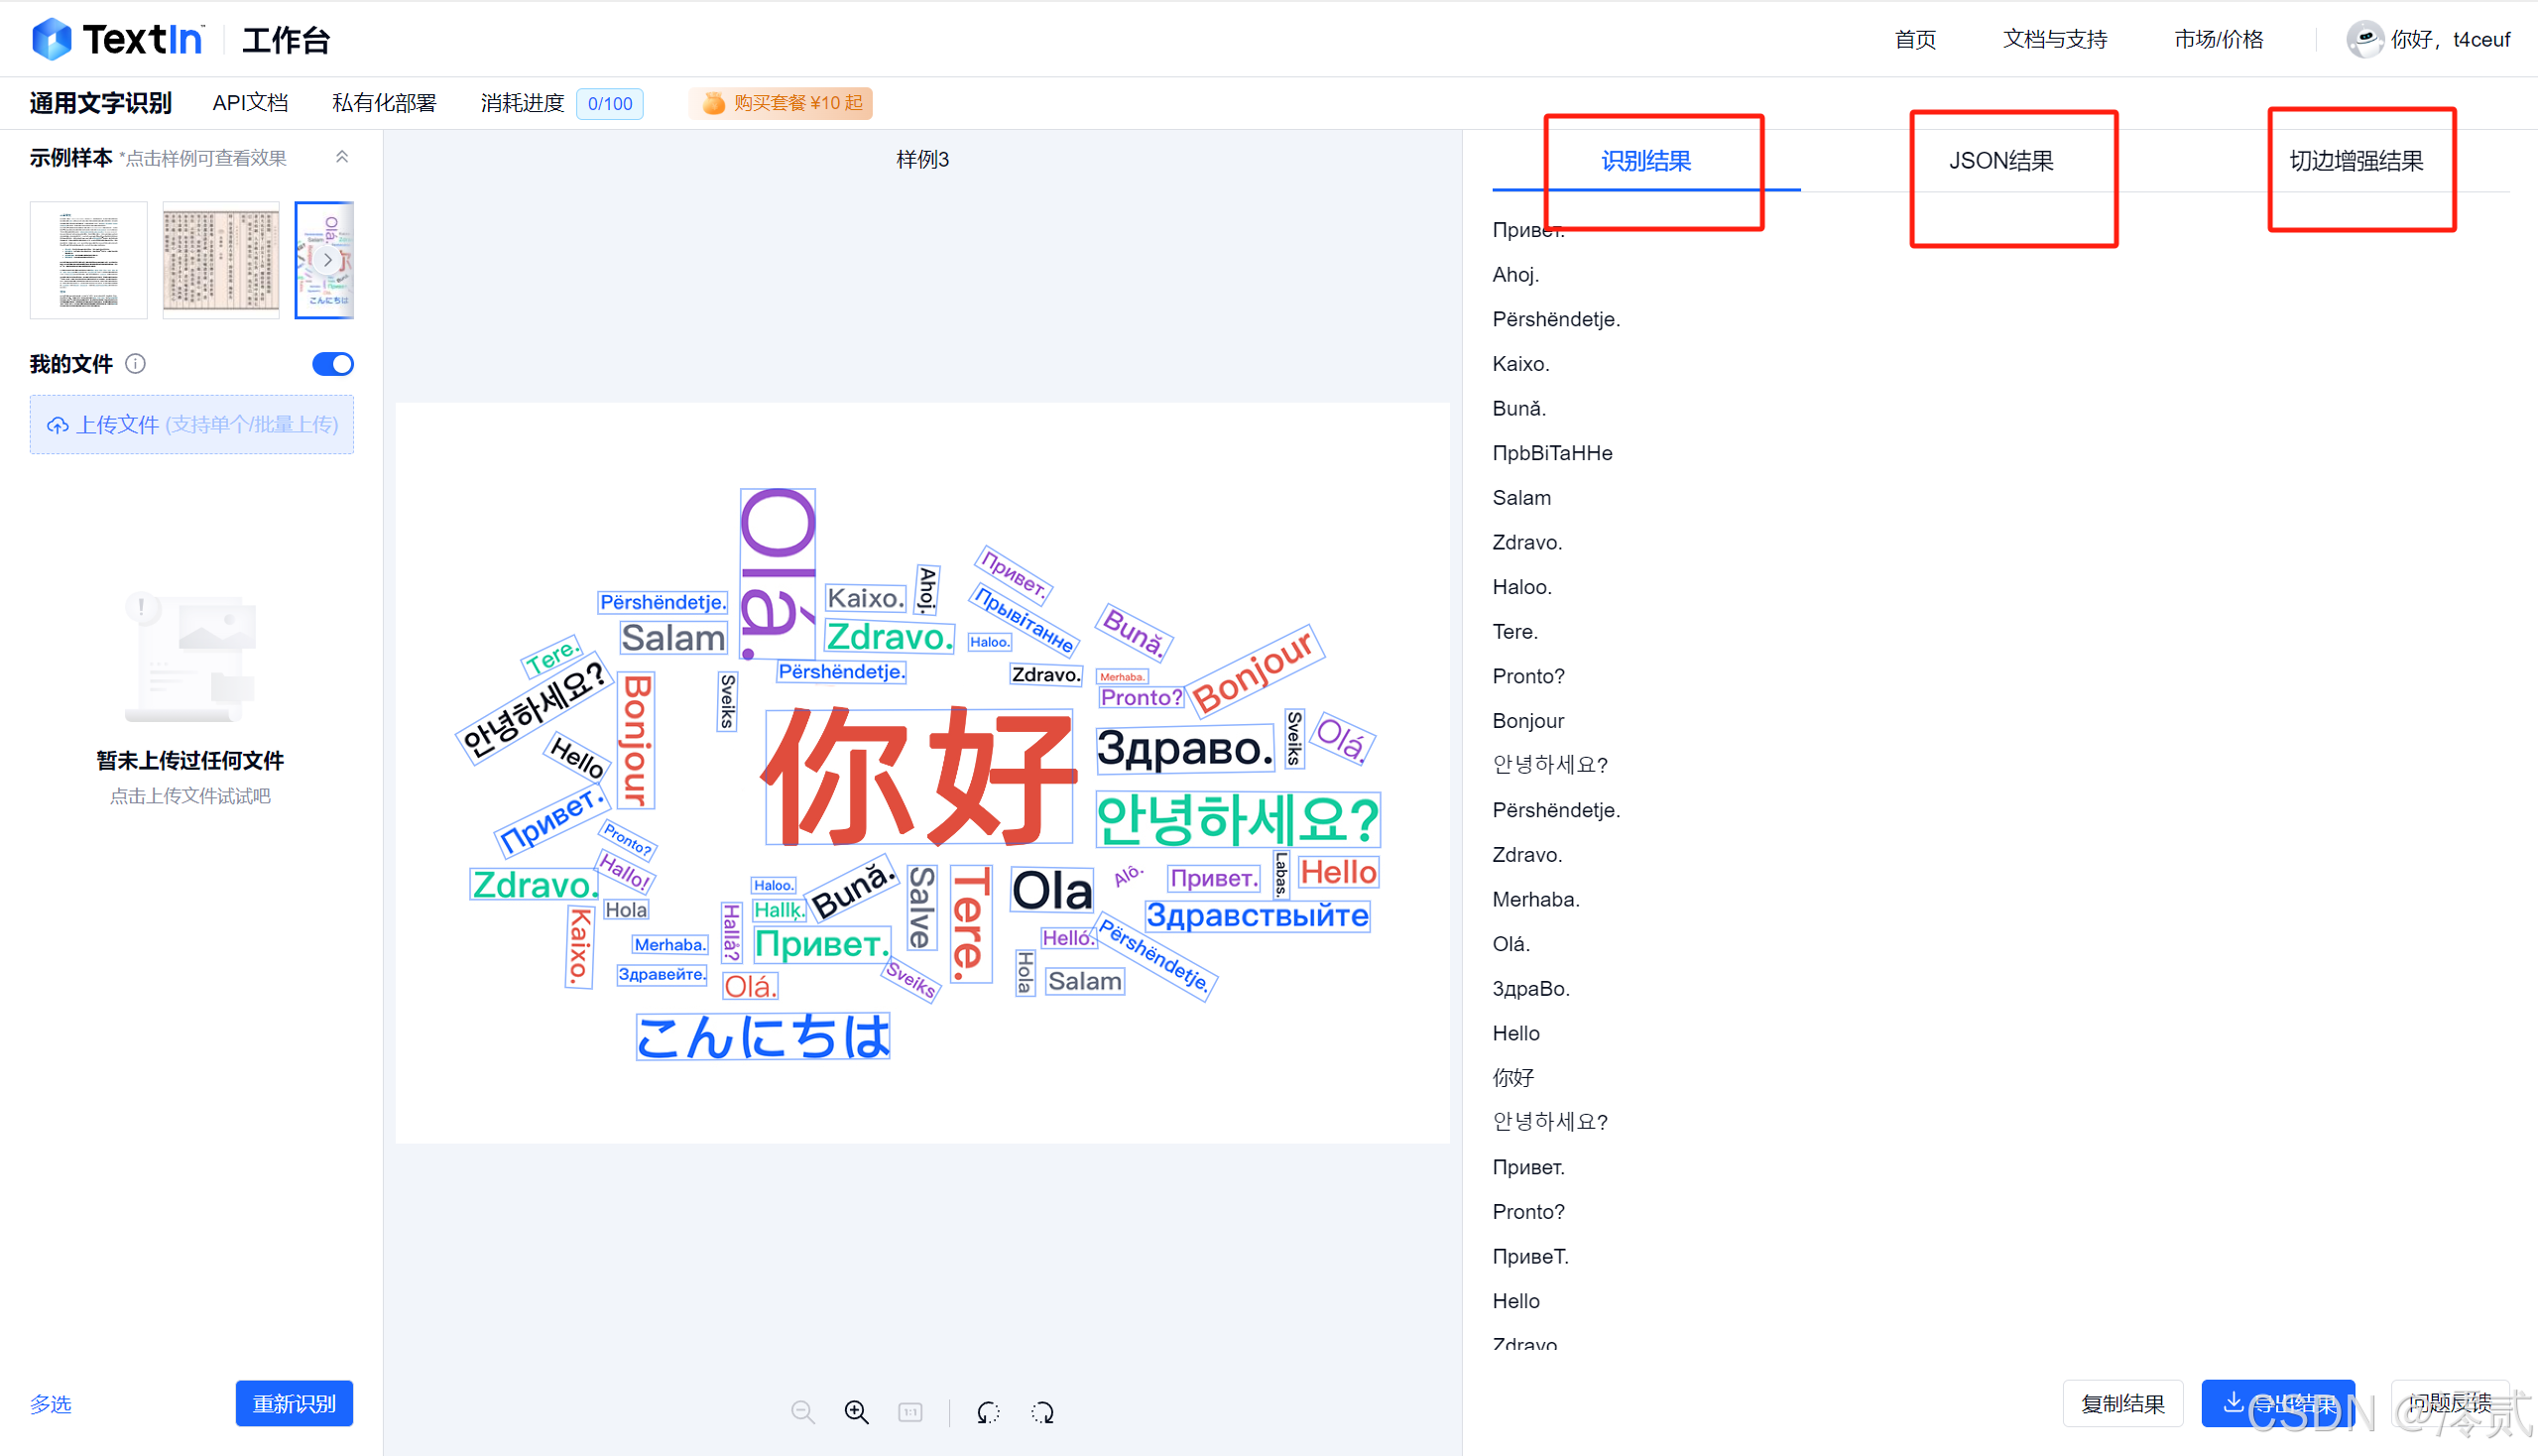Viewport: 2538px width, 1456px height.
Task: Open the 我的文件 info tooltip icon
Action: [136, 364]
